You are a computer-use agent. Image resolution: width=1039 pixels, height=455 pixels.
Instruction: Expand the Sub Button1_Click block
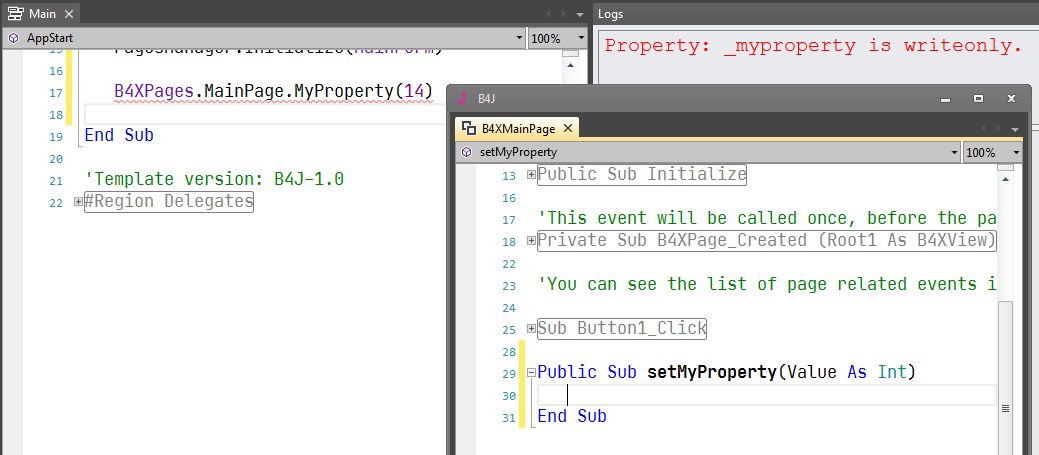pos(531,329)
